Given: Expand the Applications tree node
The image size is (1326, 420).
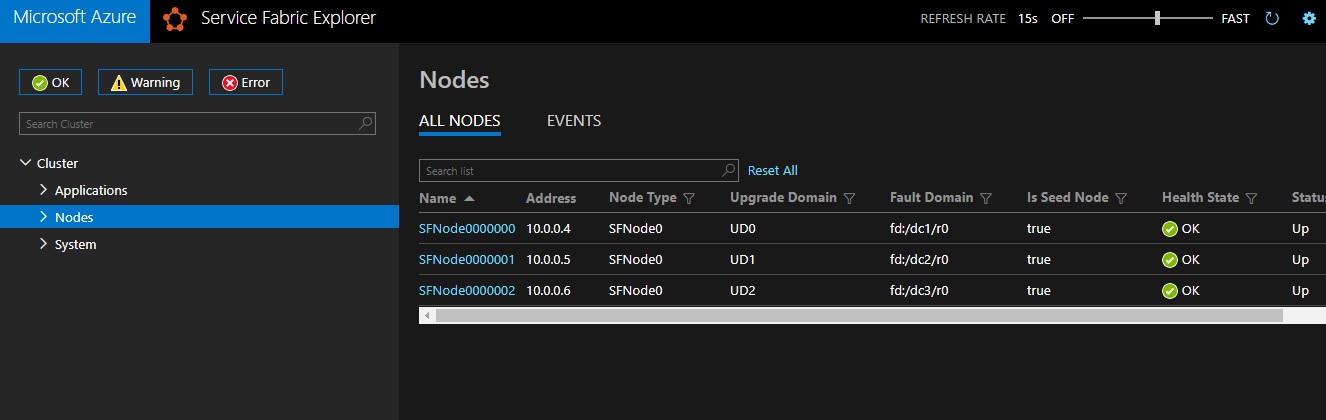Looking at the screenshot, I should pos(43,190).
